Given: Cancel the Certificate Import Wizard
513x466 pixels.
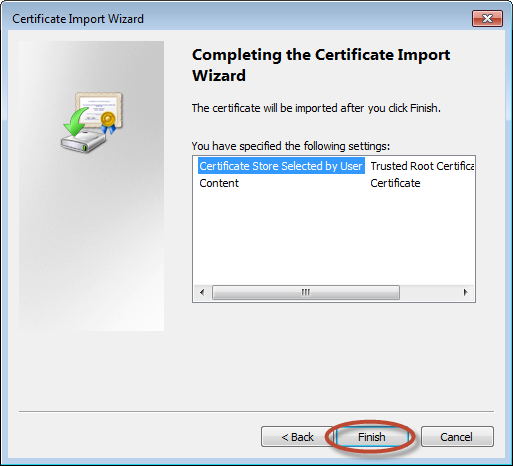Looking at the screenshot, I should coord(457,437).
